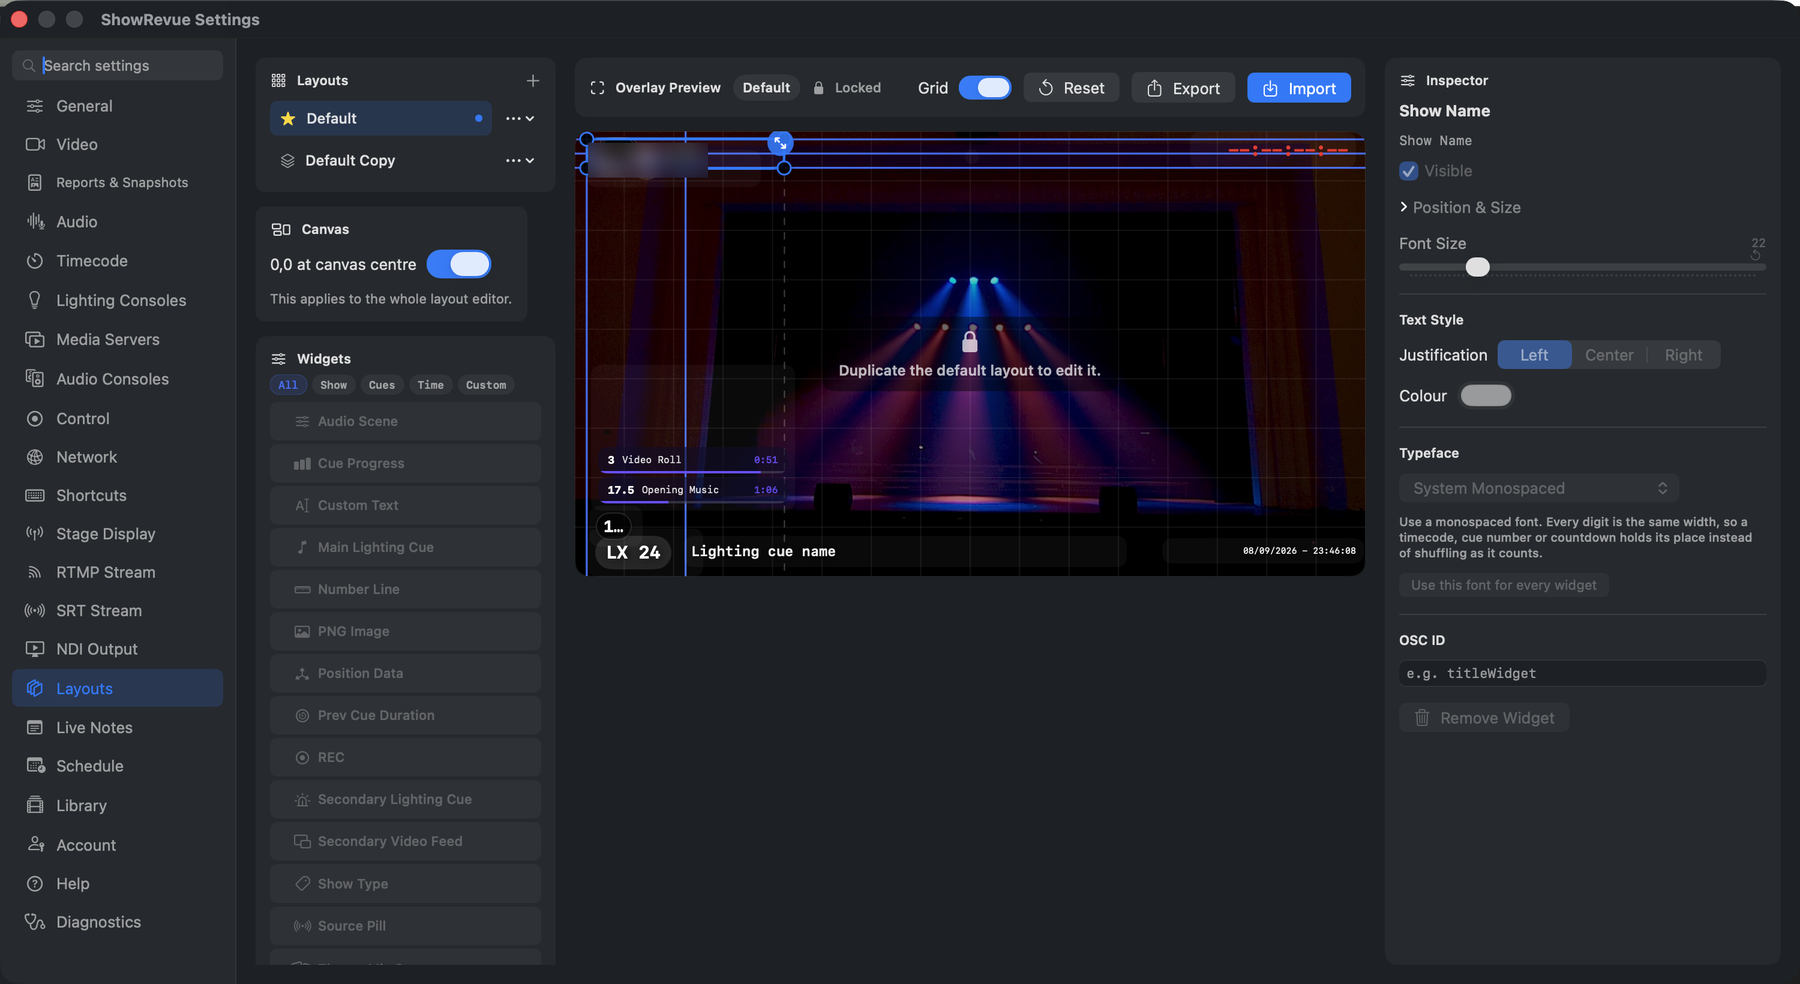Add the Source Pill widget
Viewport: 1800px width, 984px height.
point(405,926)
